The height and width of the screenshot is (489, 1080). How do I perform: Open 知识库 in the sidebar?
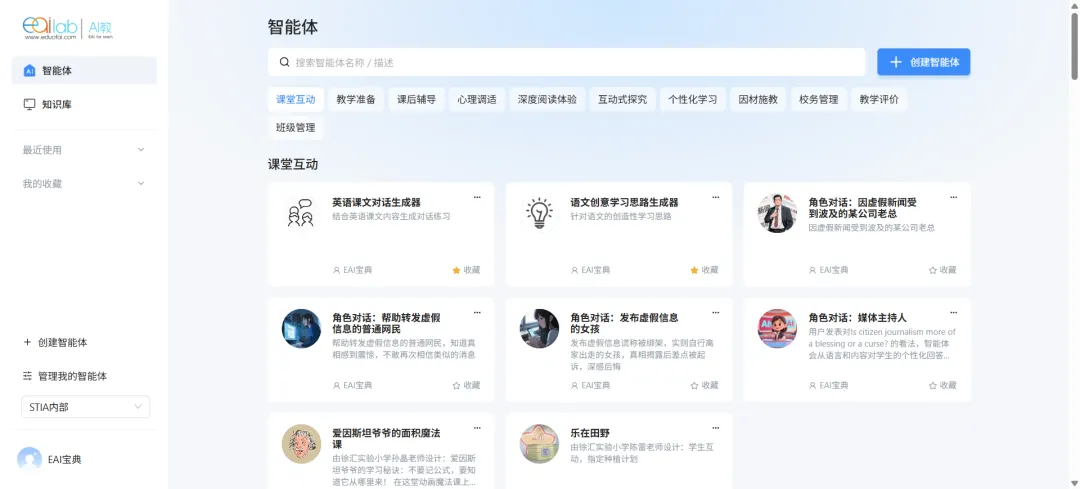tap(84, 105)
